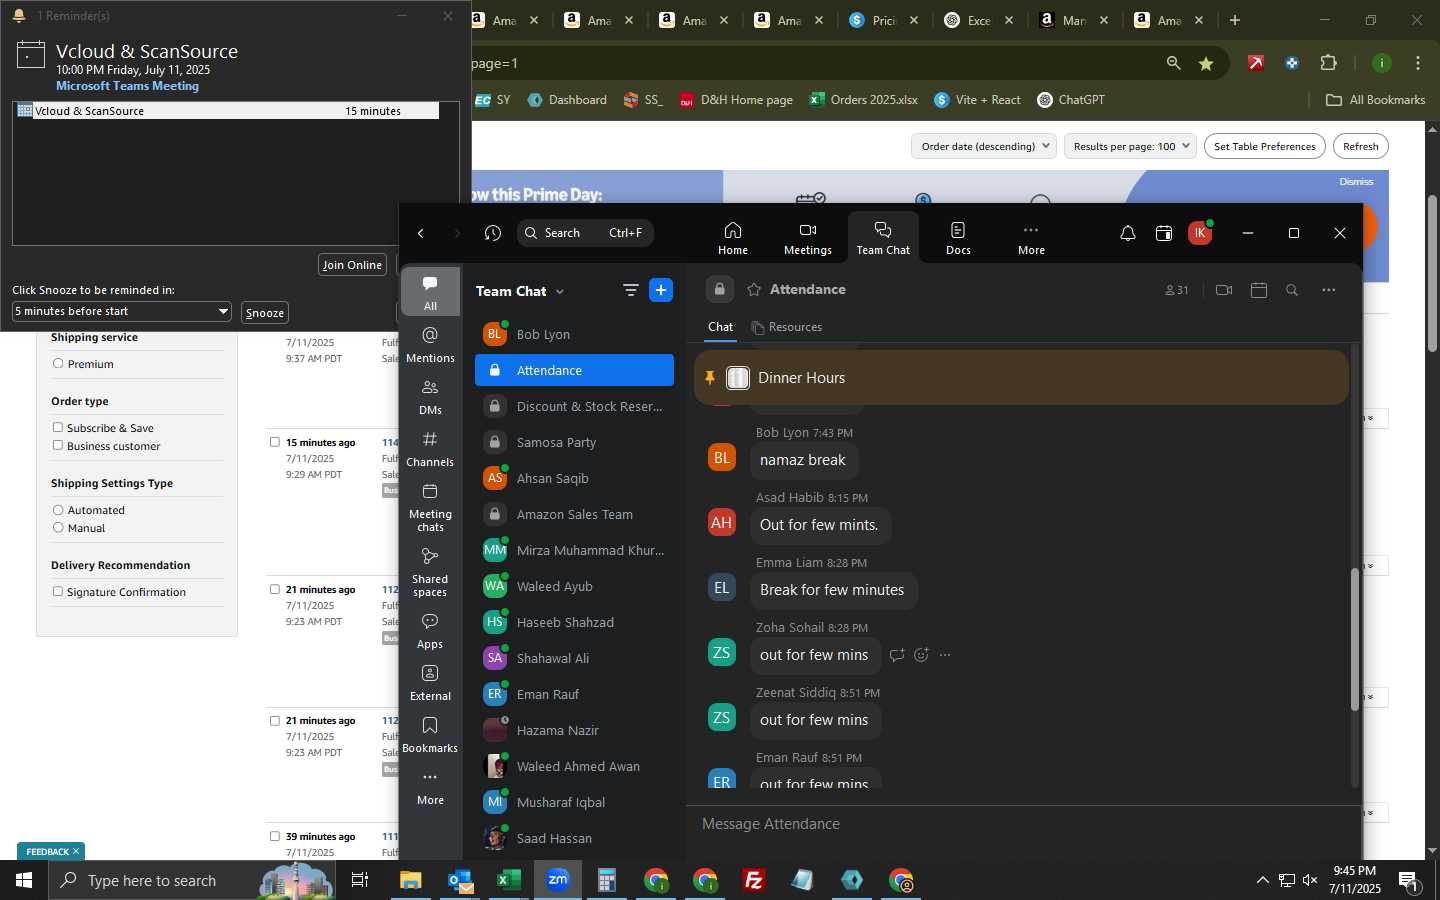Click browser page vertical scrollbar
This screenshot has width=1440, height=900.
click(x=1432, y=273)
